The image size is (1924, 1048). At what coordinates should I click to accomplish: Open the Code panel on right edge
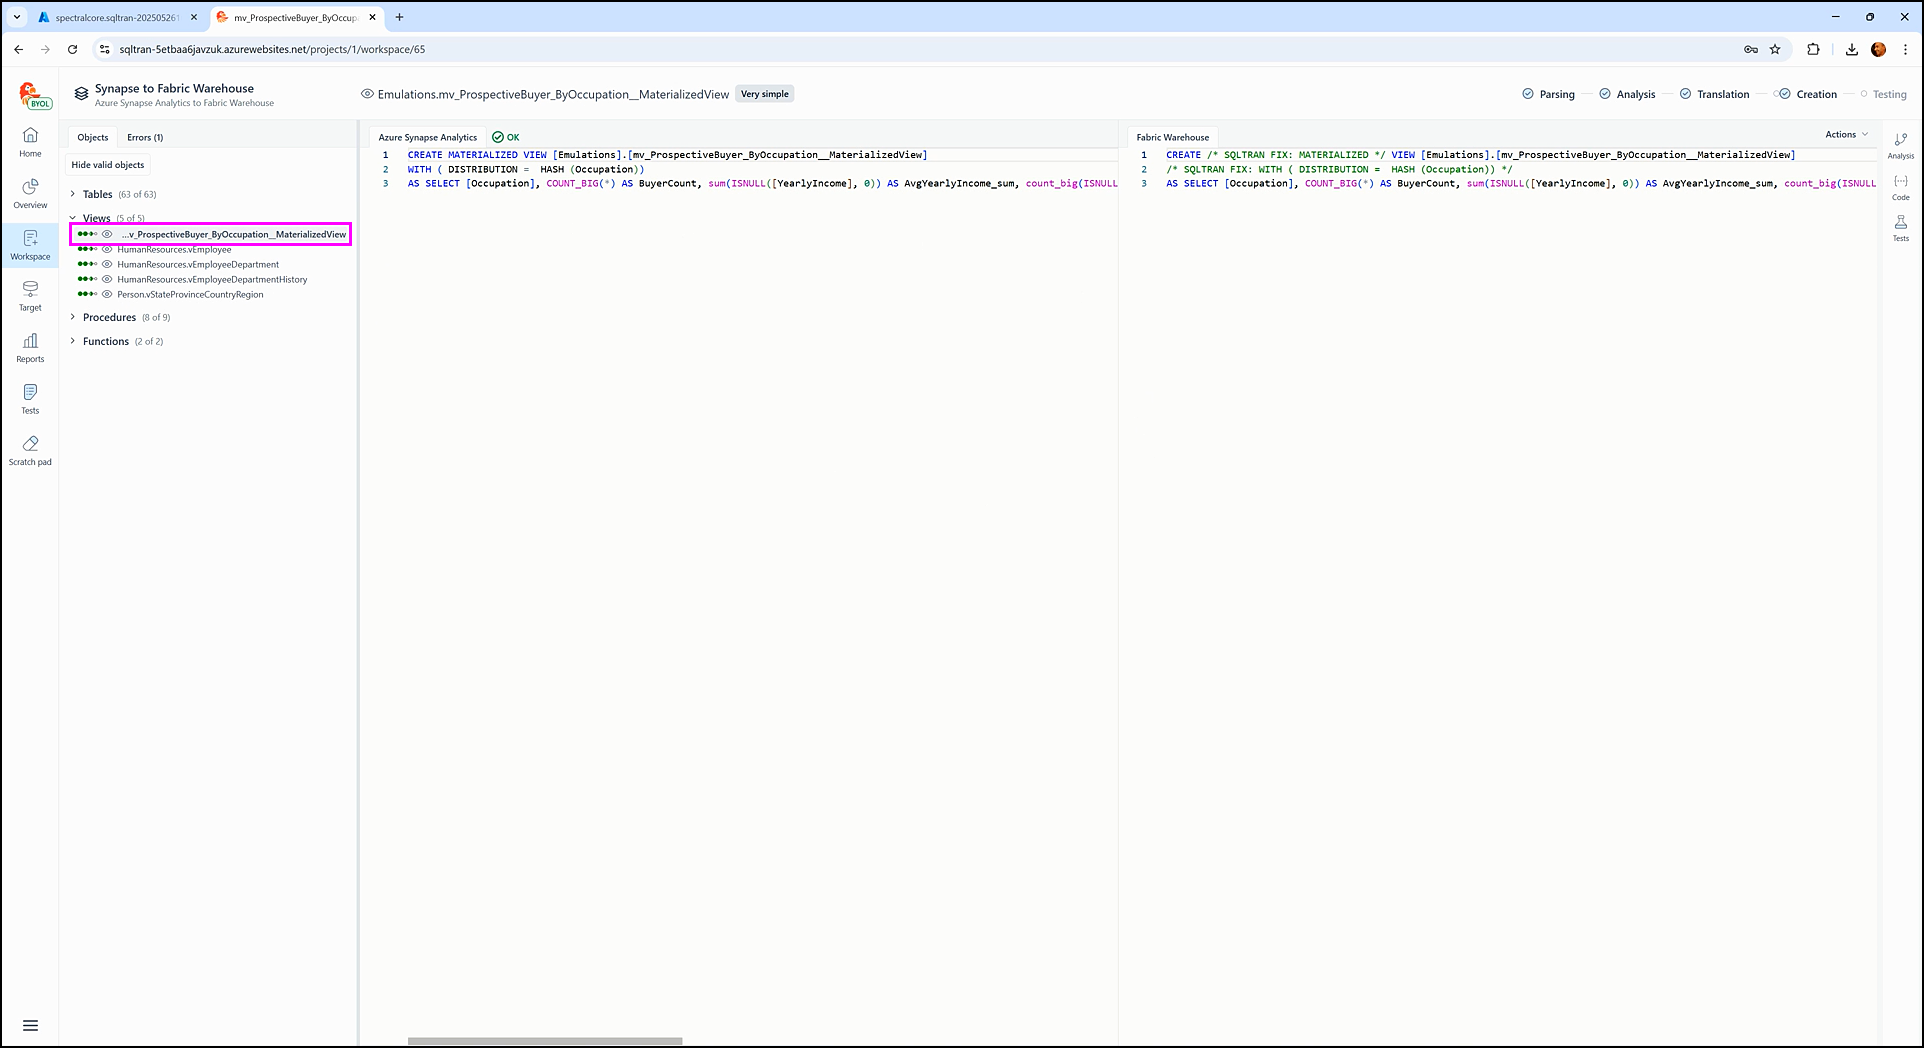pos(1900,187)
